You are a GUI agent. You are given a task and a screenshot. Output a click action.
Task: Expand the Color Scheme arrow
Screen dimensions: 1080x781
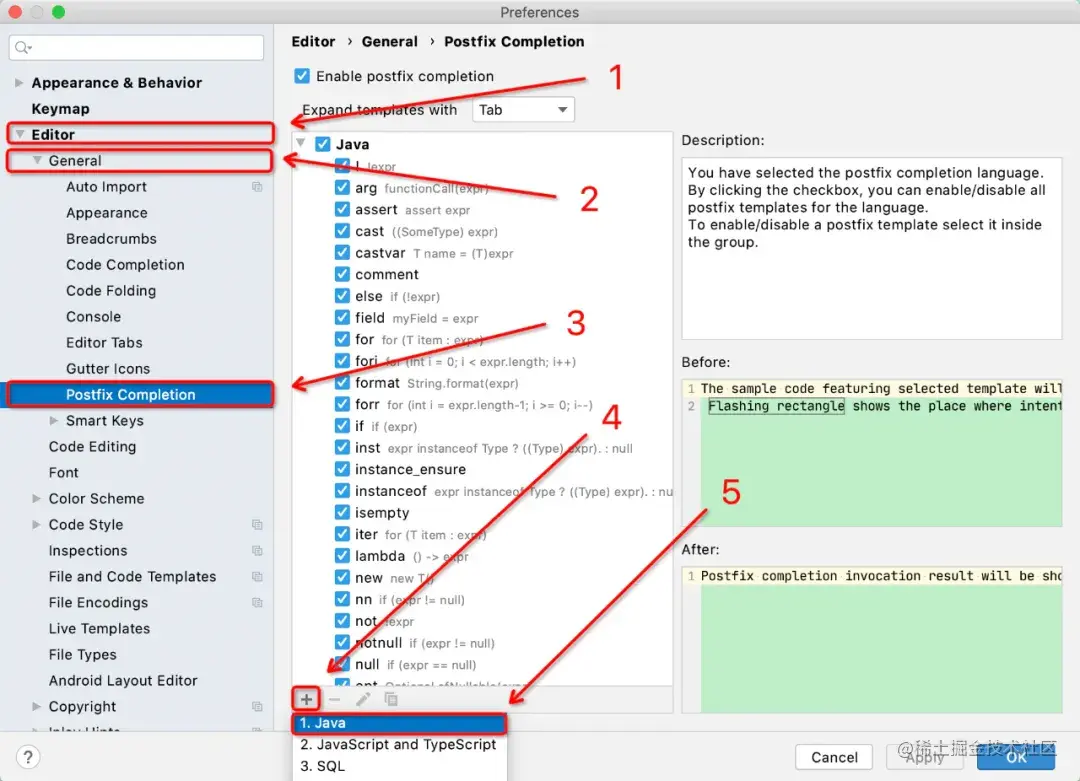[x=37, y=498]
